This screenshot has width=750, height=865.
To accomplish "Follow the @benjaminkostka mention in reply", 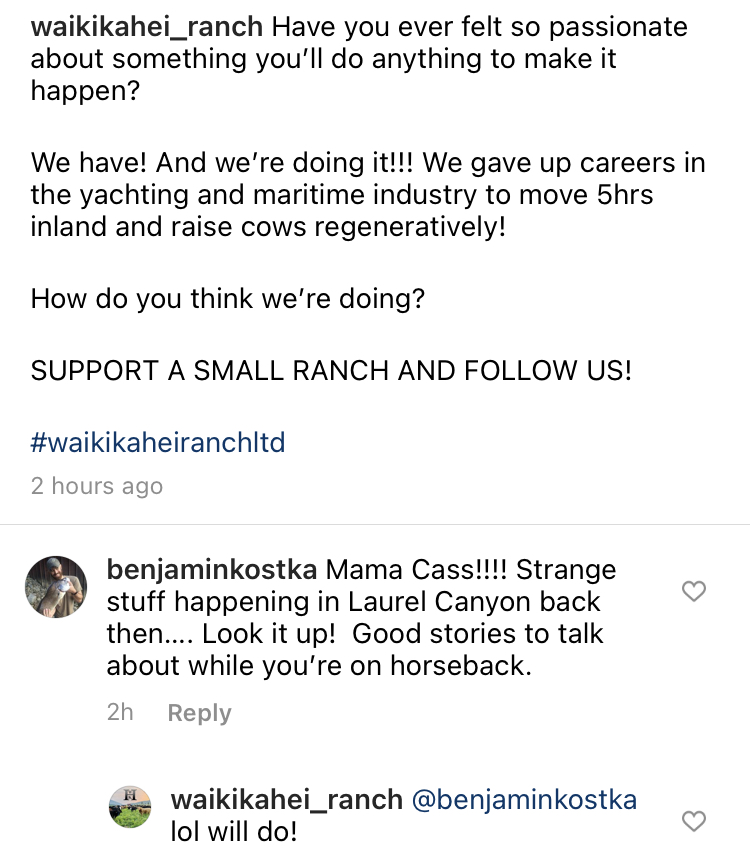I will pos(524,801).
